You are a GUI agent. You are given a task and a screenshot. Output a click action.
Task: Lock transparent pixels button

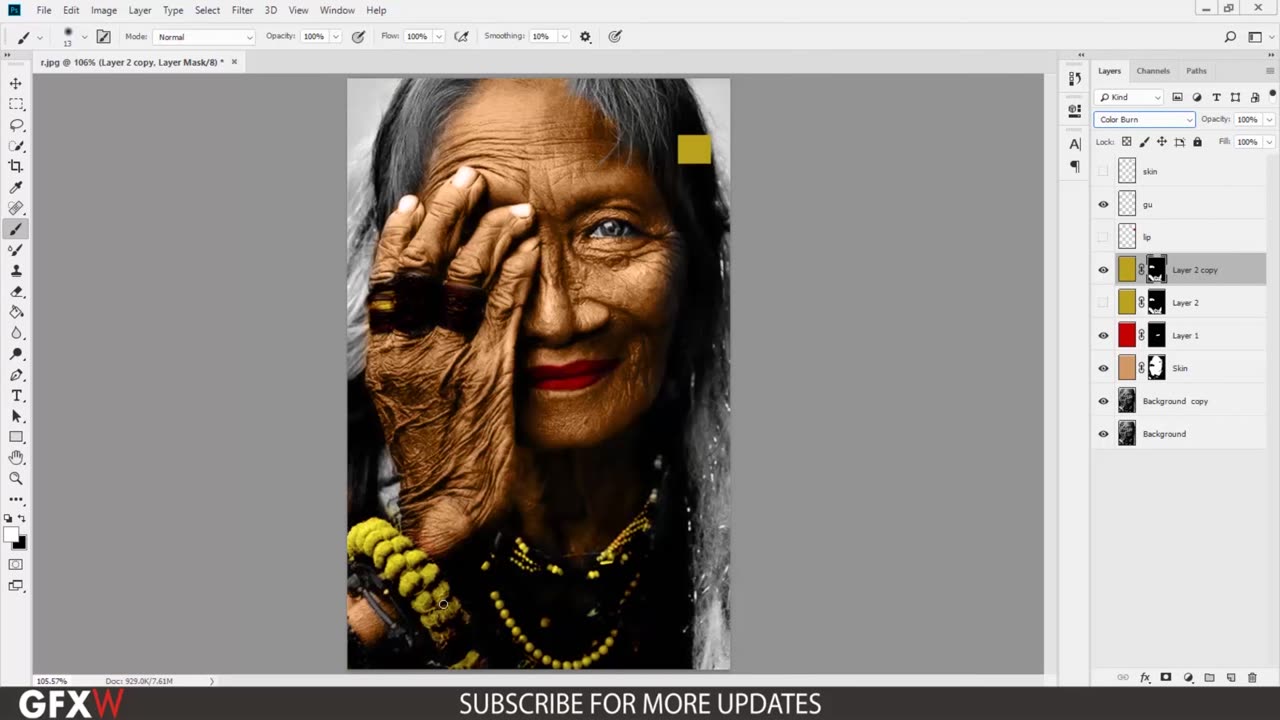point(1126,142)
